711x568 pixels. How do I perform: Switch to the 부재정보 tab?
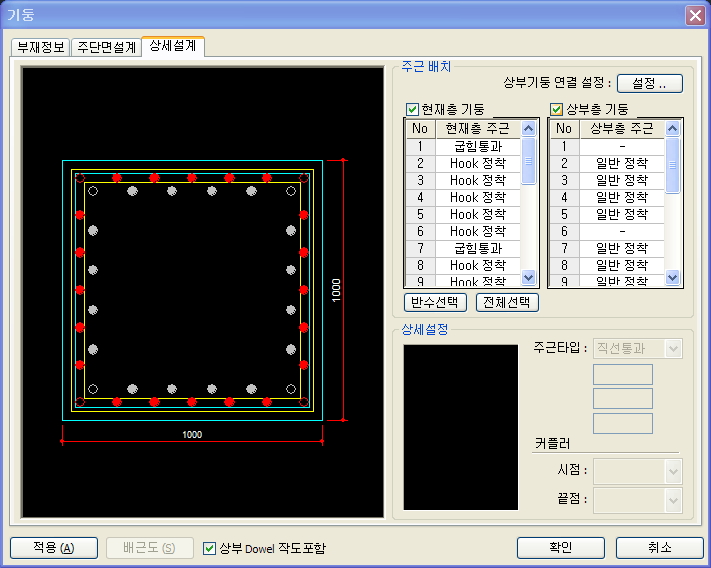[40, 47]
